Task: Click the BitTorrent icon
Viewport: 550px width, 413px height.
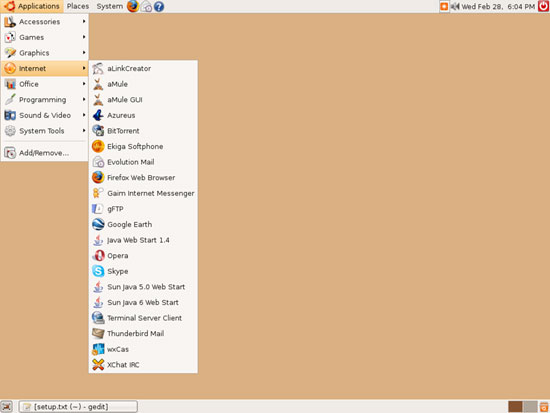Action: [98, 131]
